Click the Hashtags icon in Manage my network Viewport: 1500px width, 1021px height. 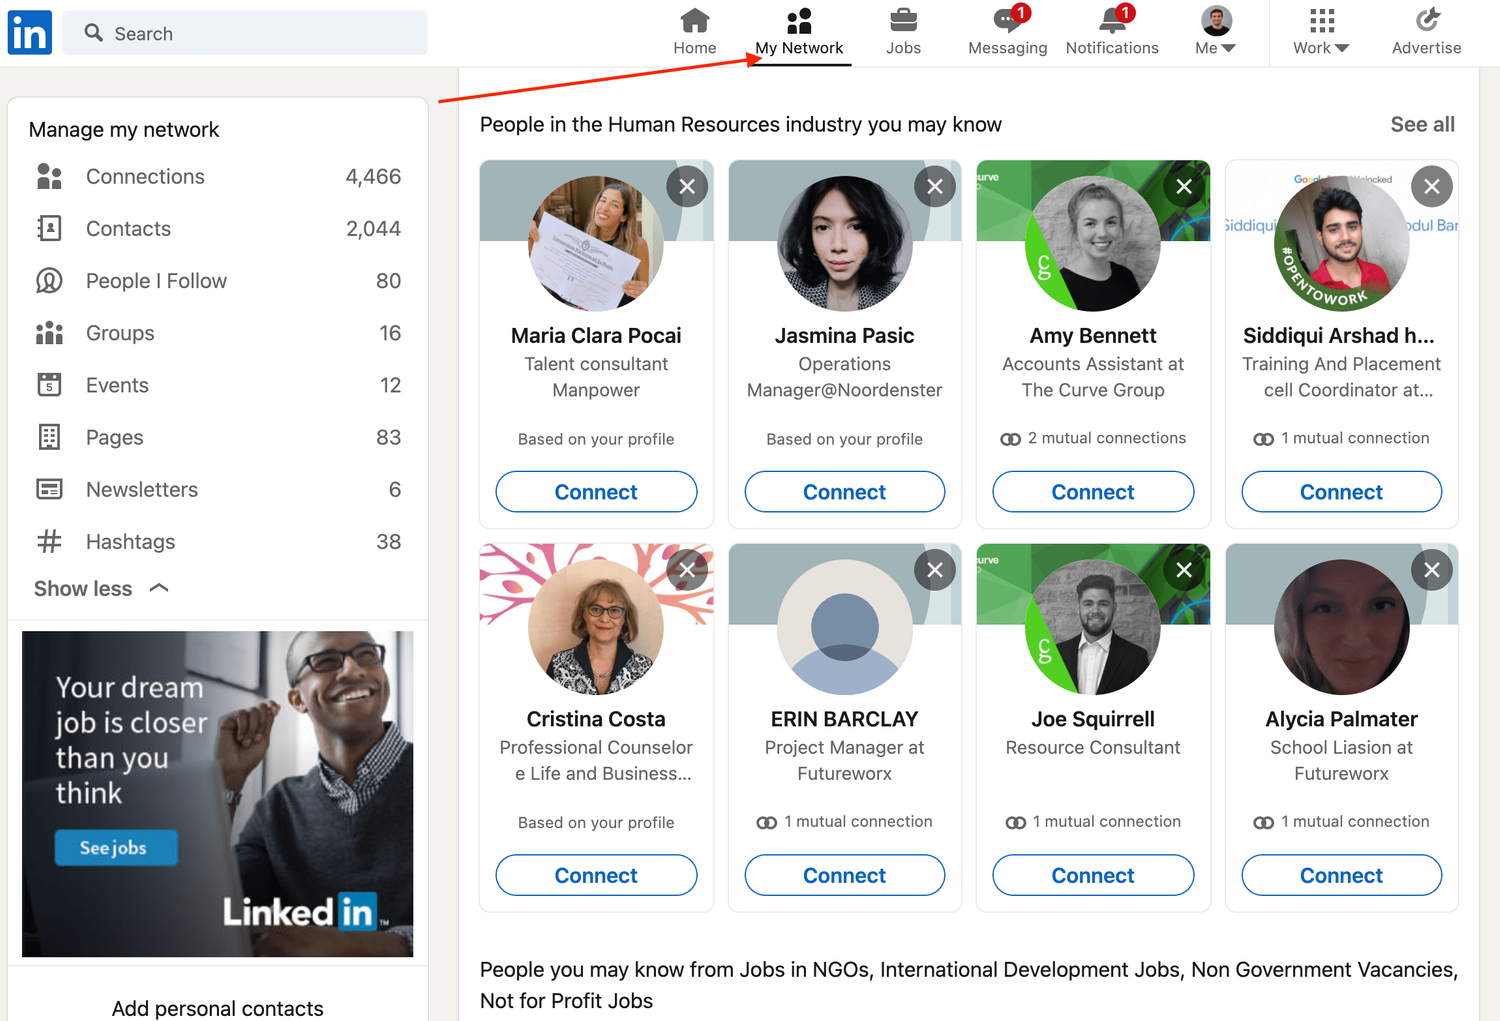(49, 541)
